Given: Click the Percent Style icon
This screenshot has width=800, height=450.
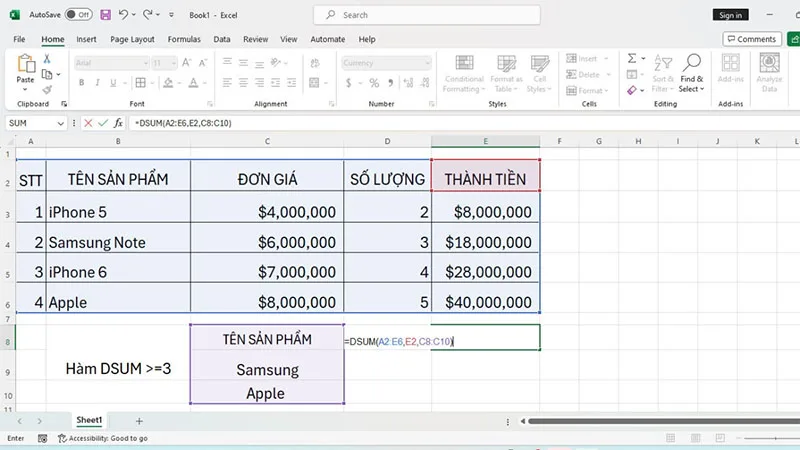Looking at the screenshot, I should pos(374,83).
